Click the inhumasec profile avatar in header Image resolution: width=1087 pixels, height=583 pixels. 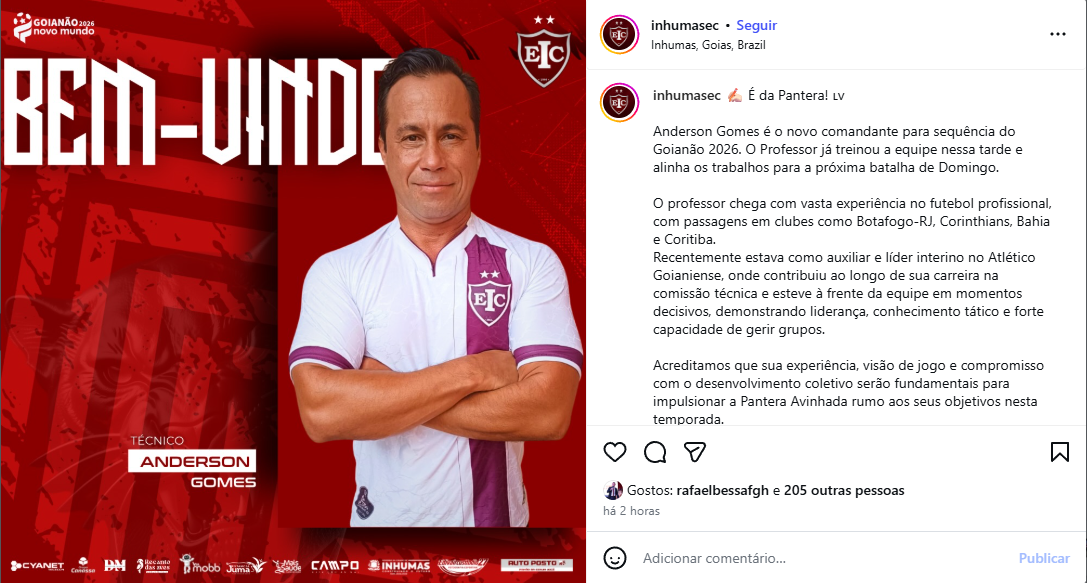coord(619,34)
